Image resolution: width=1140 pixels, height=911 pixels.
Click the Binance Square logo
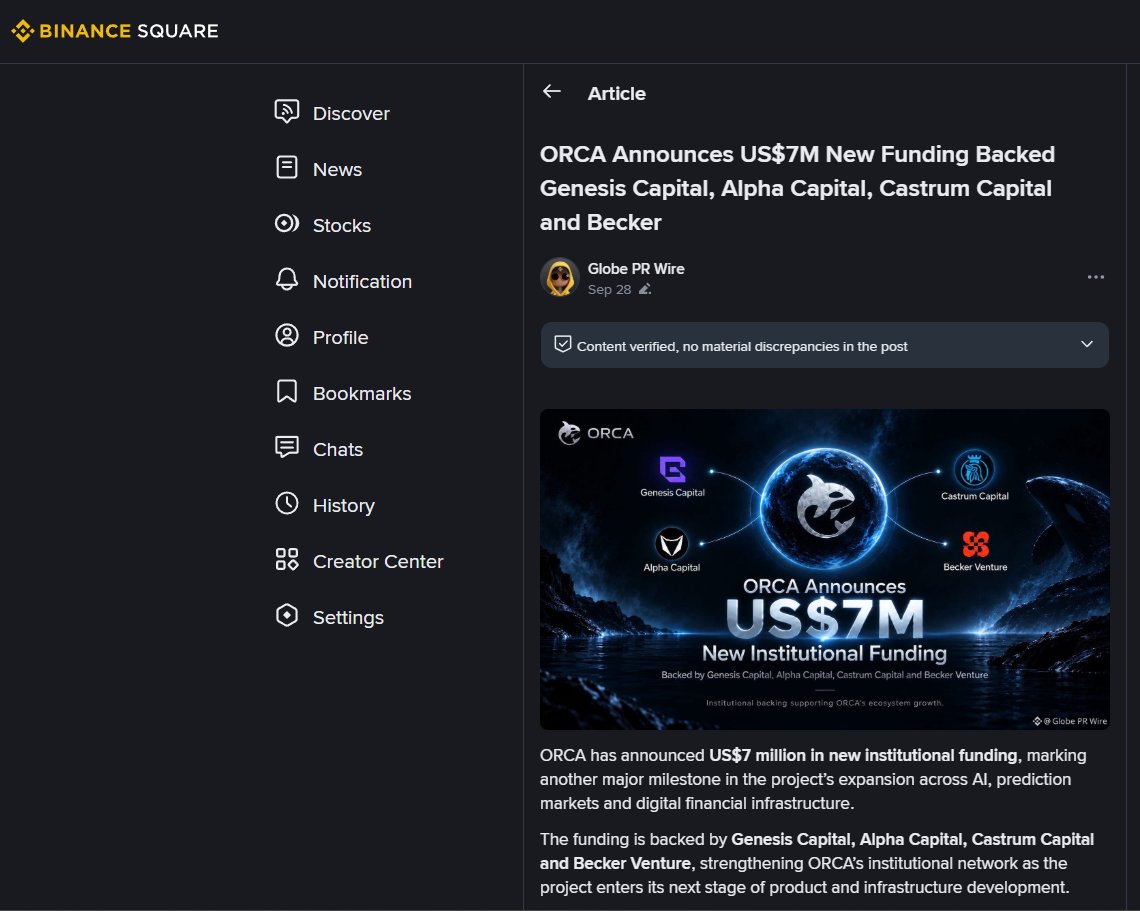(115, 31)
